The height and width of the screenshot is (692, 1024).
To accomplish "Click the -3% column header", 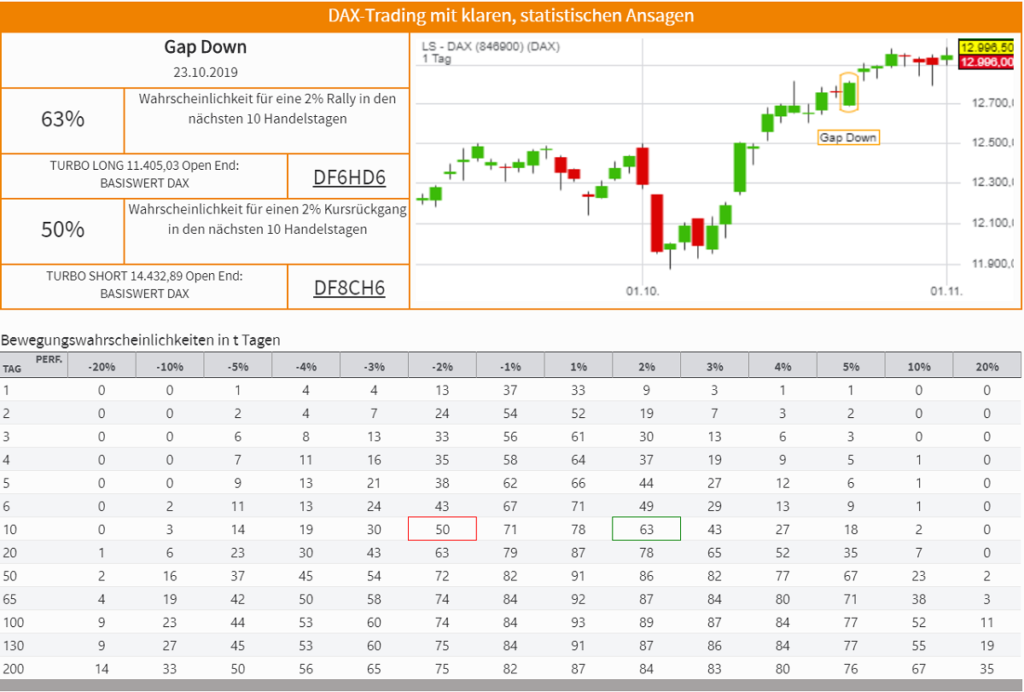I will (374, 367).
